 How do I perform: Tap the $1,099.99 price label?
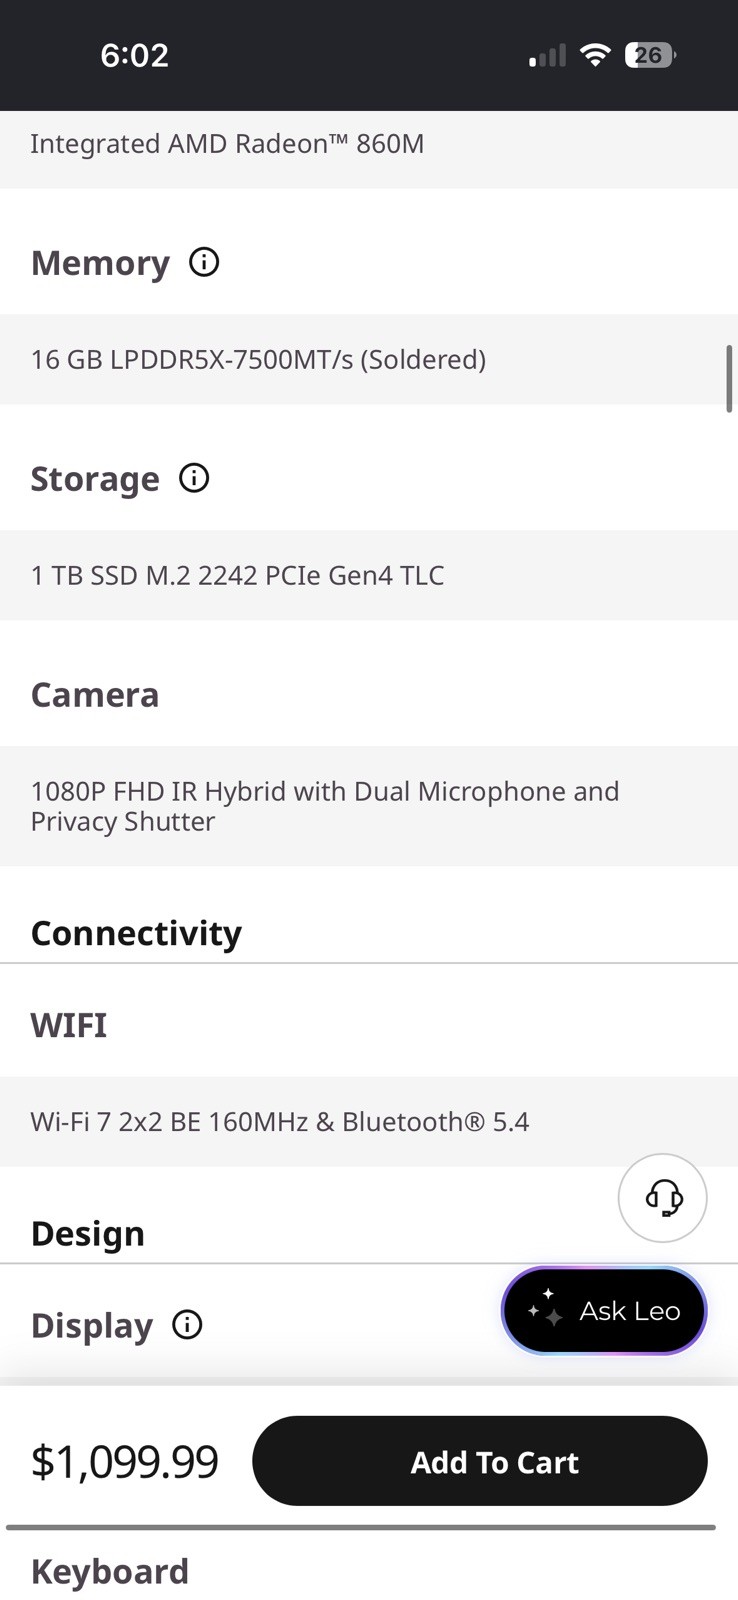tap(125, 1461)
